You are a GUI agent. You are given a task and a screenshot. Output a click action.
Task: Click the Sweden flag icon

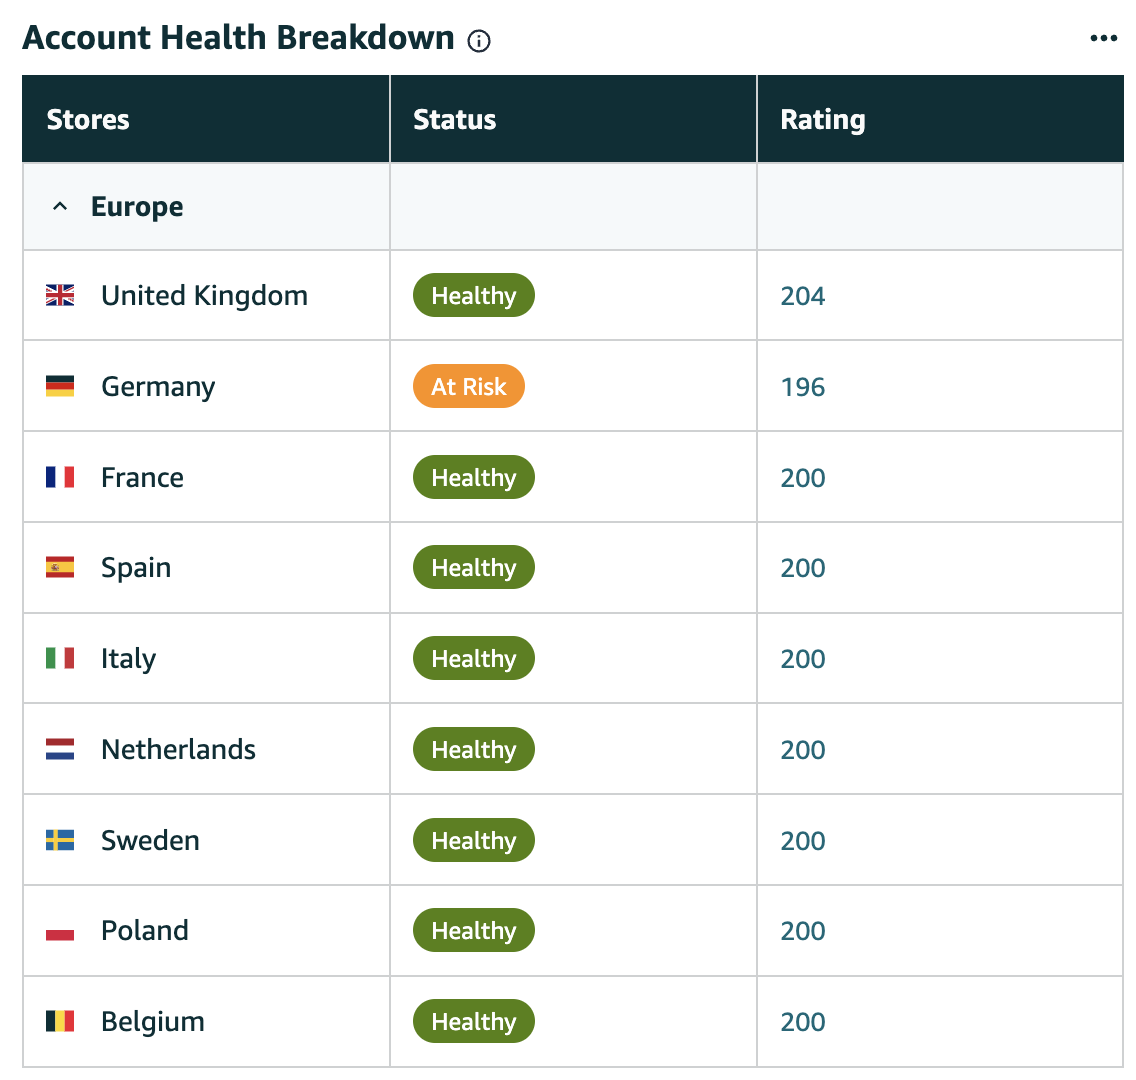point(60,840)
